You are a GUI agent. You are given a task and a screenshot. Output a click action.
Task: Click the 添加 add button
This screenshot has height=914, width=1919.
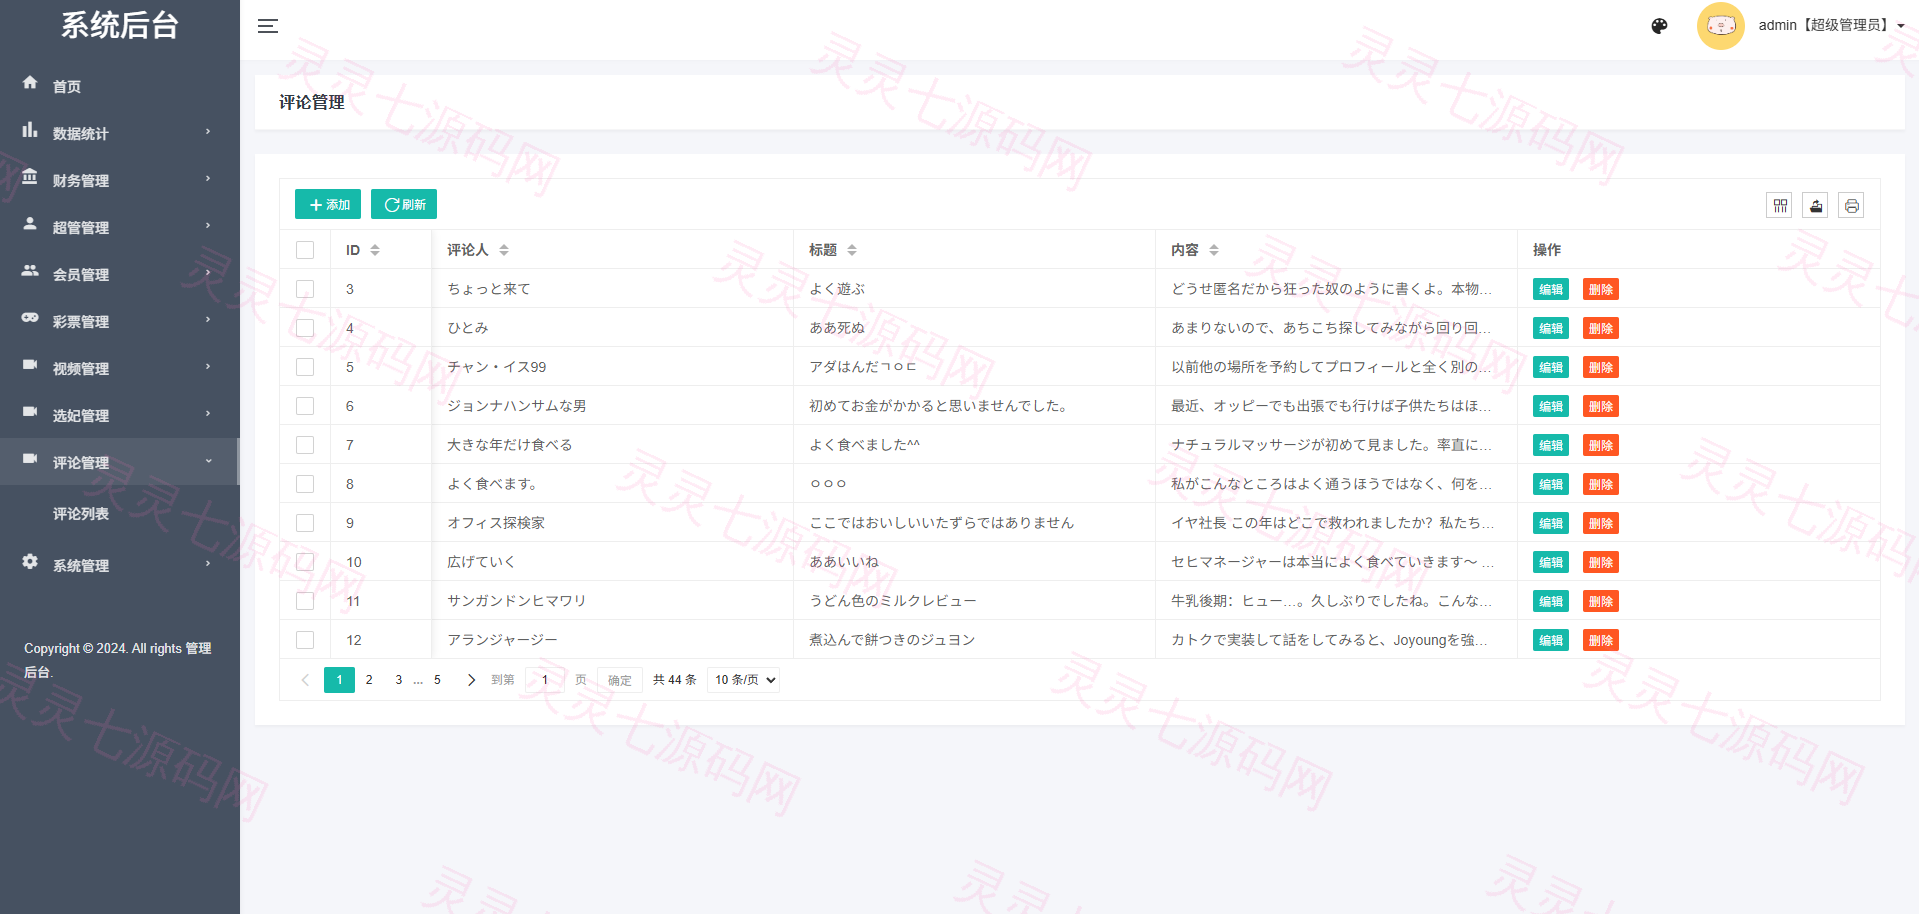point(328,204)
